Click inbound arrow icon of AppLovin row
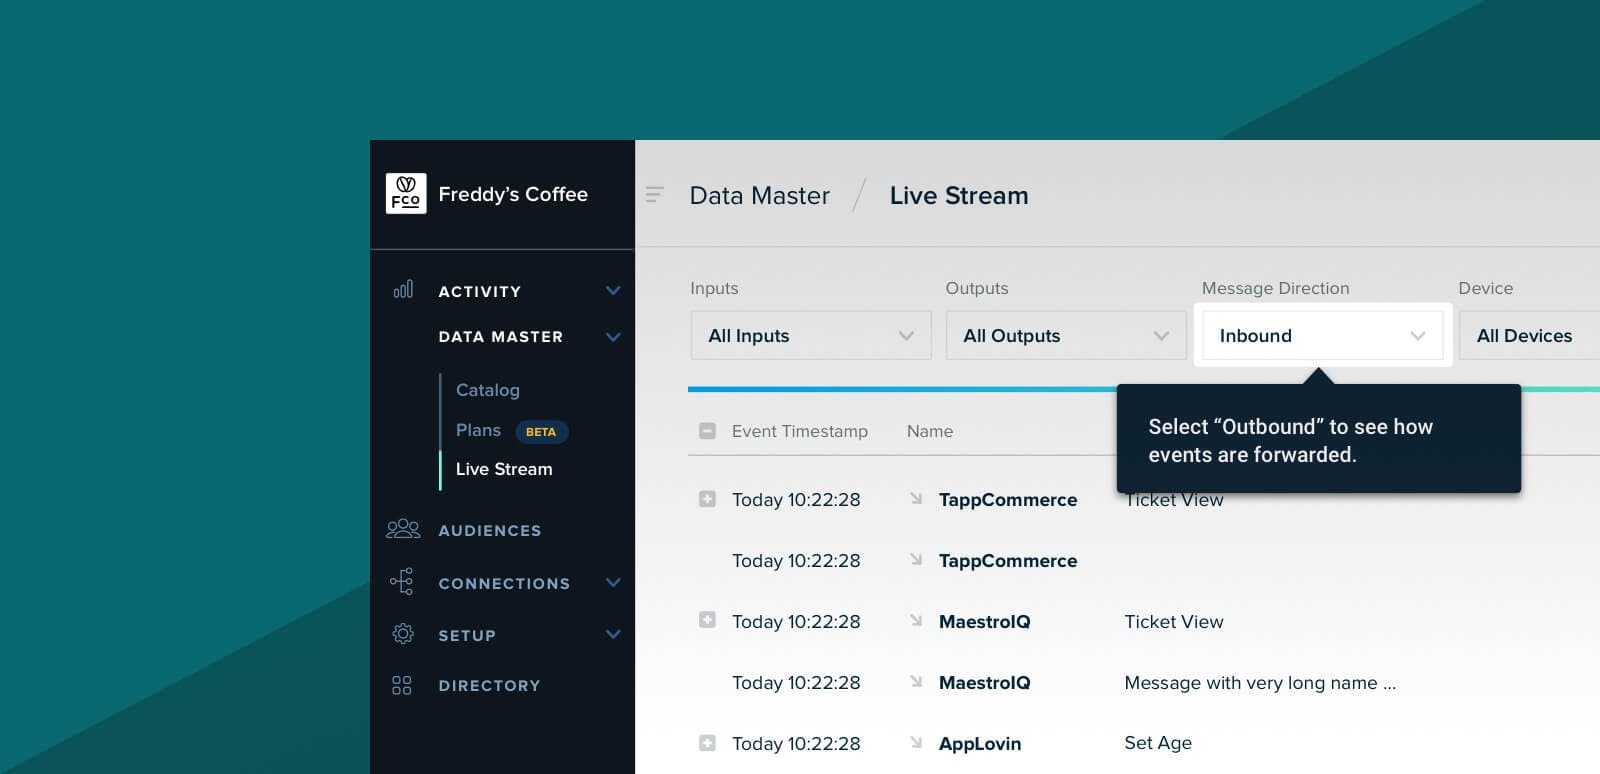1600x774 pixels. click(x=916, y=742)
